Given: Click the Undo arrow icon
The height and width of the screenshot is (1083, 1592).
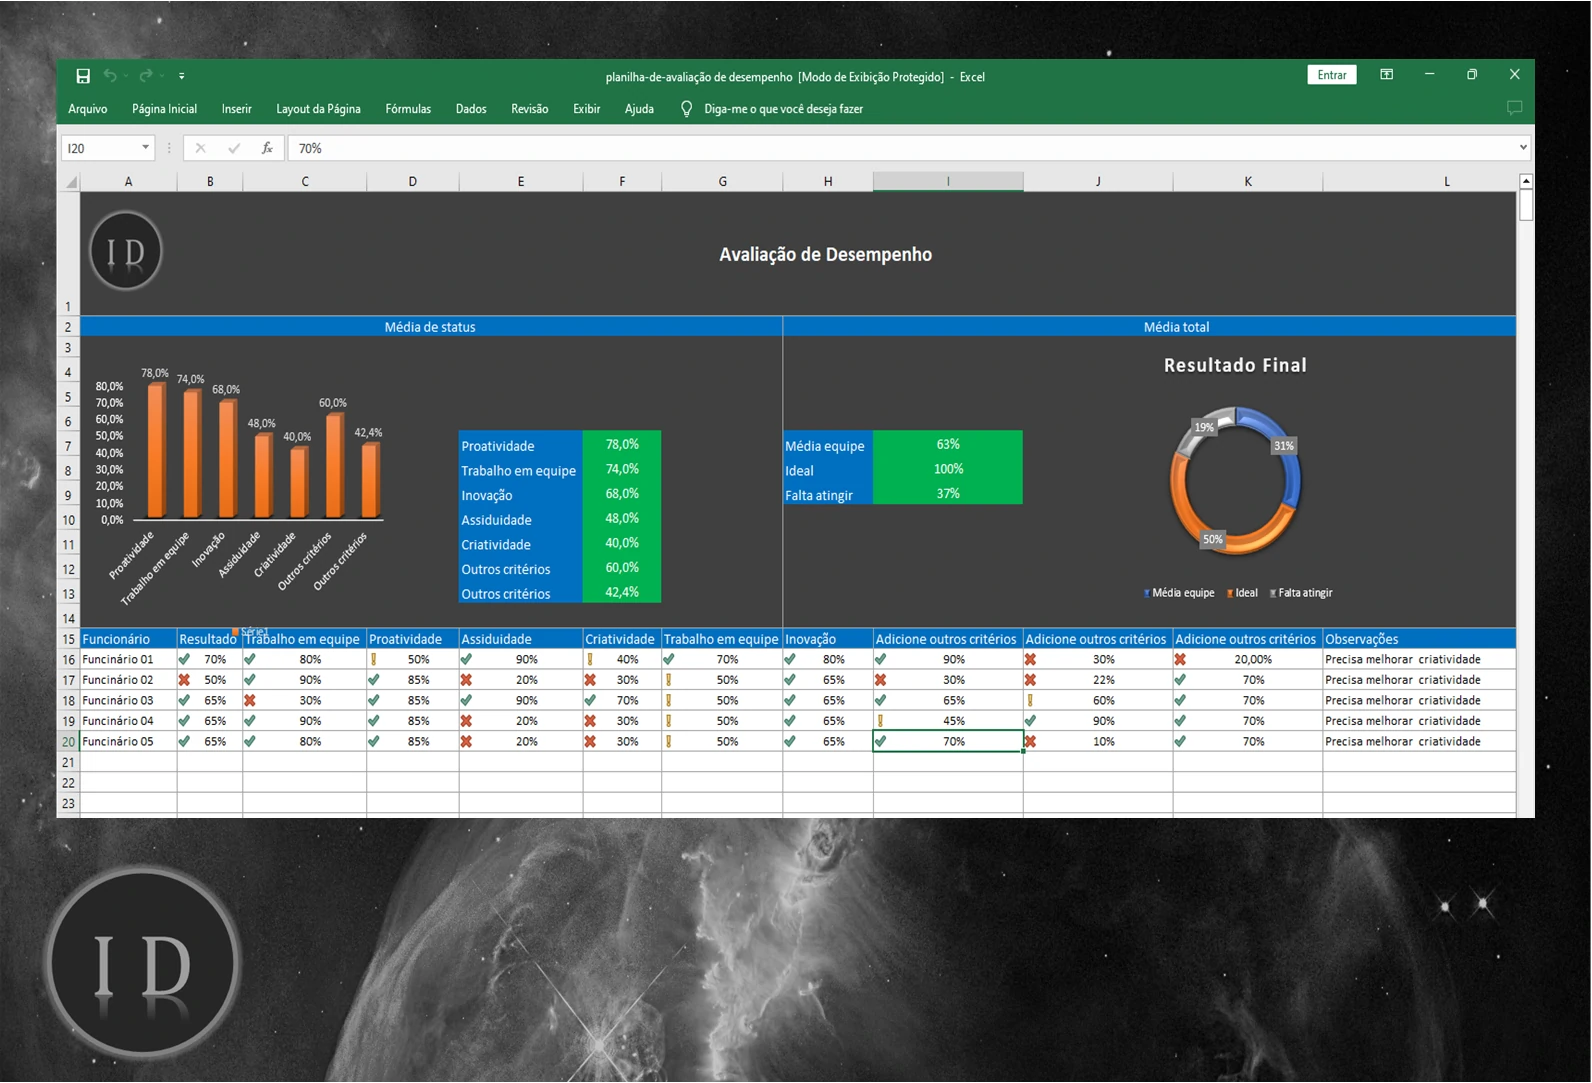Looking at the screenshot, I should 110,76.
